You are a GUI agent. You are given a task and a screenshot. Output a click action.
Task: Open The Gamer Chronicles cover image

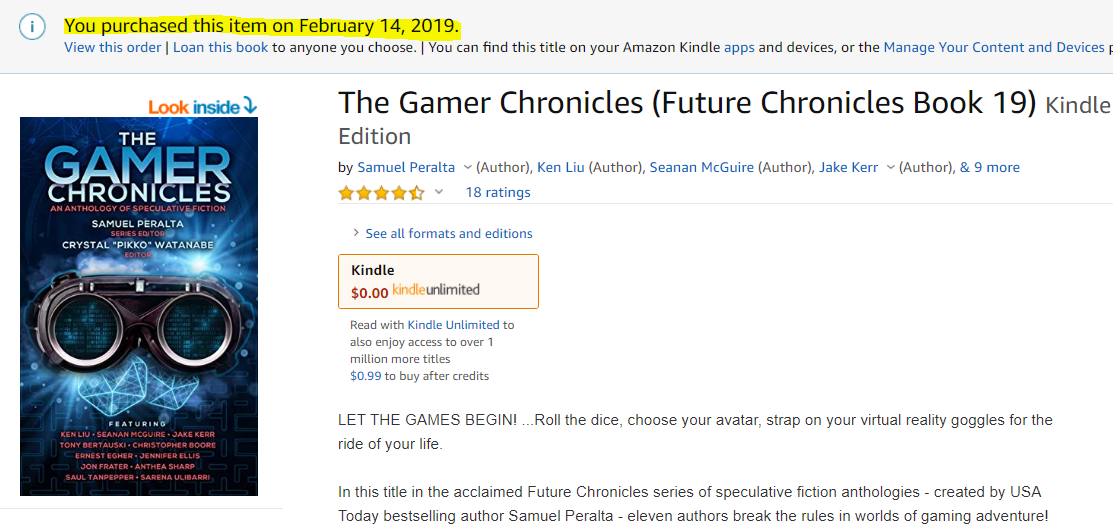tap(139, 306)
